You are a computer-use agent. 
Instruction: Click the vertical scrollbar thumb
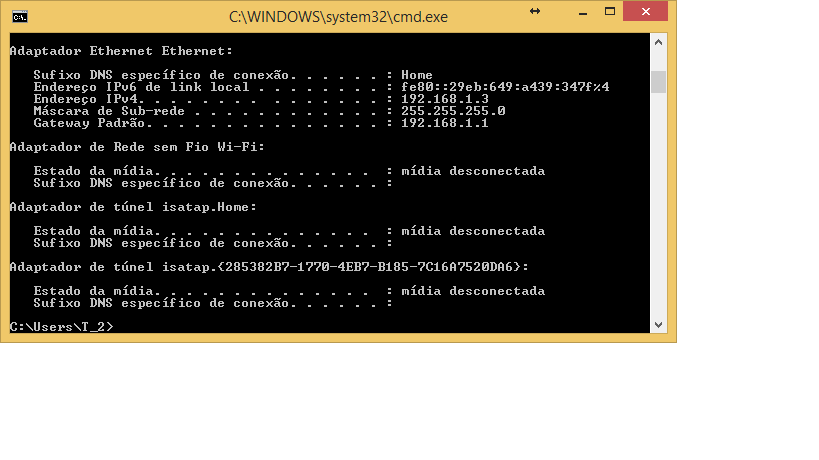(658, 82)
